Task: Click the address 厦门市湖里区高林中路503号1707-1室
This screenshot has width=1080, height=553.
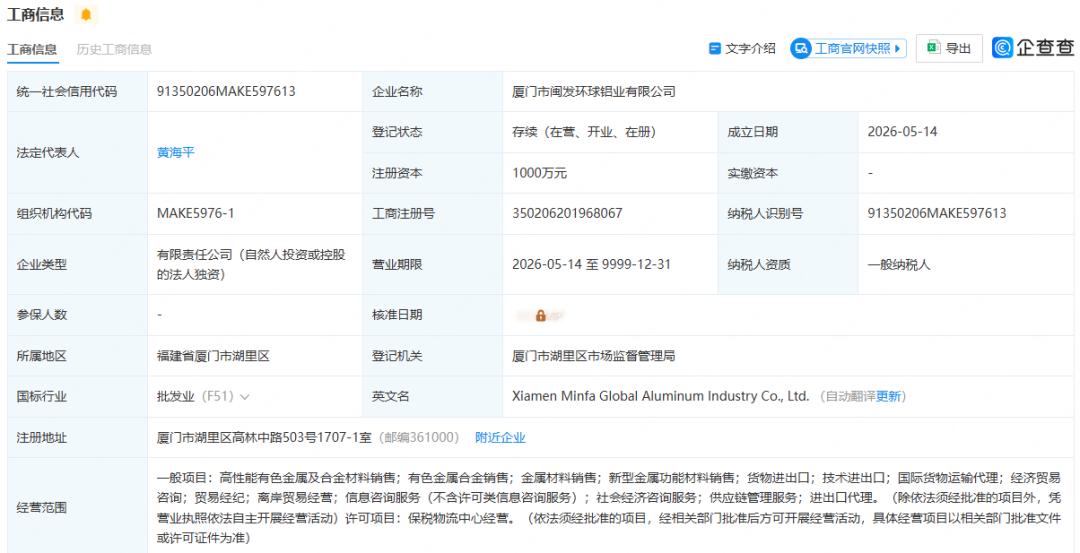Action: [264, 437]
